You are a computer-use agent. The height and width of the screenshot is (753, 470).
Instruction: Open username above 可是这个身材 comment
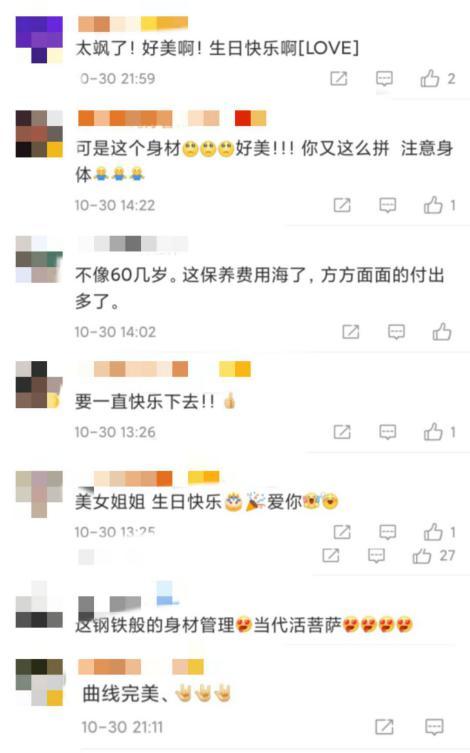172,118
